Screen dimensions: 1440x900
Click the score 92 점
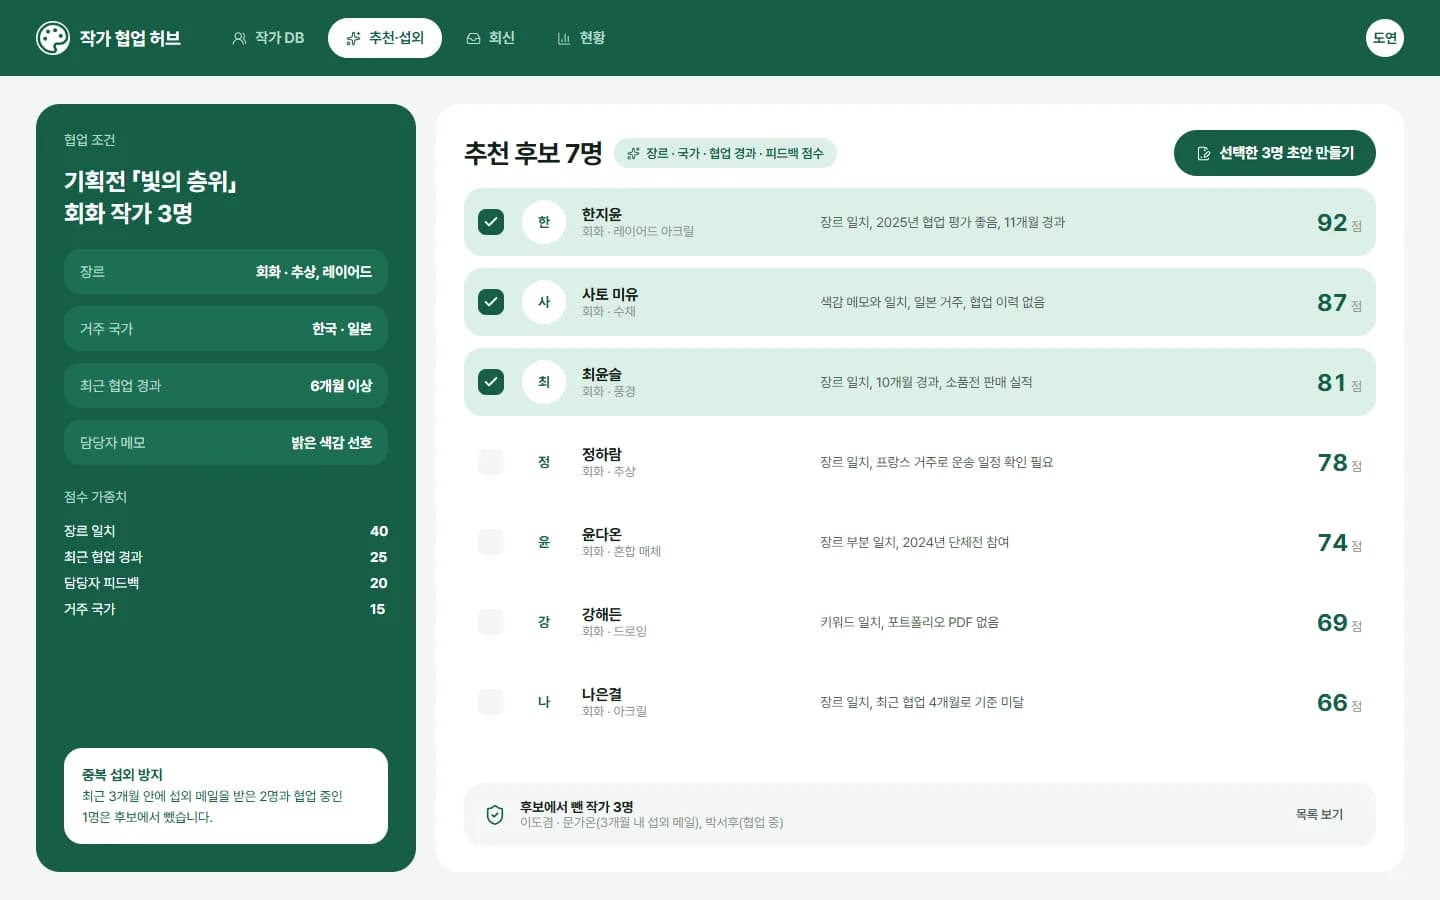pyautogui.click(x=1339, y=223)
